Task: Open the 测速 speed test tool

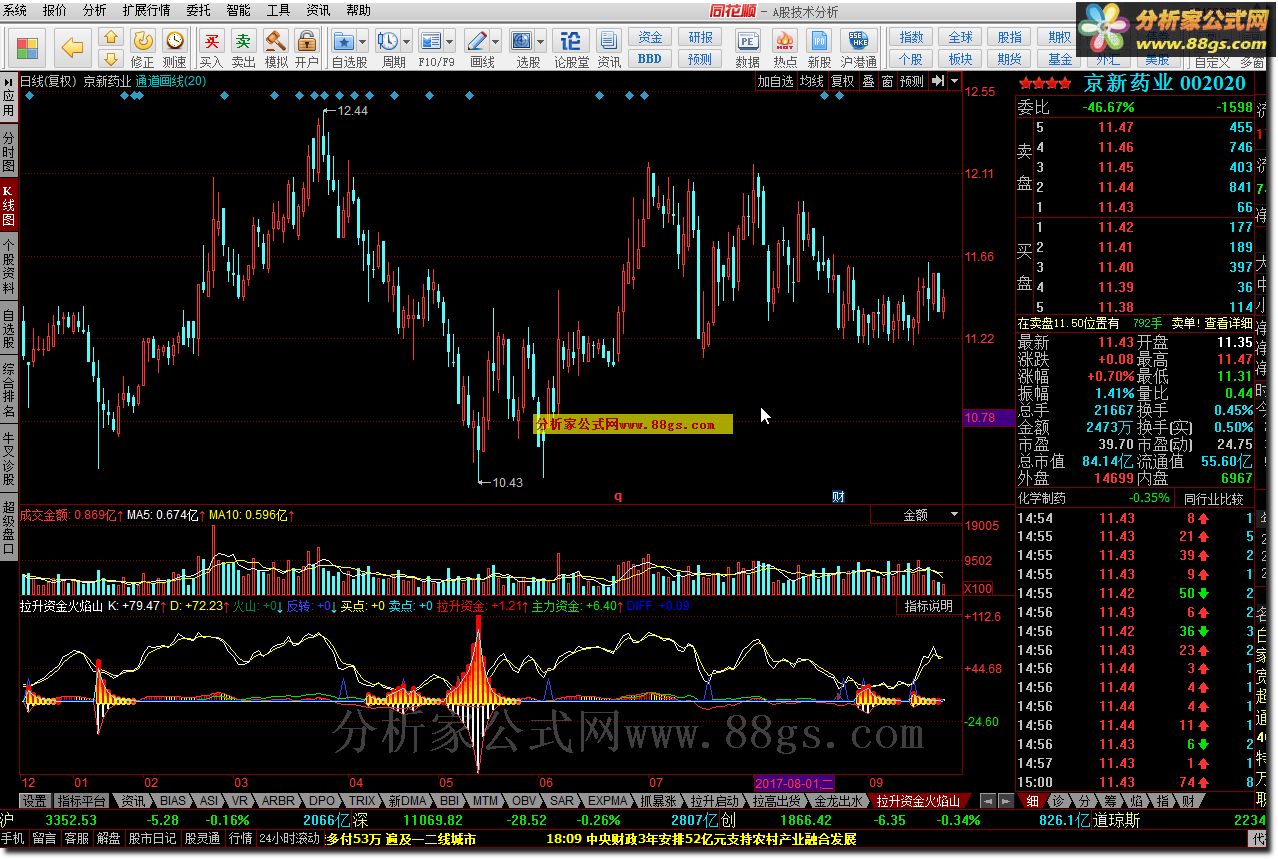Action: click(175, 48)
